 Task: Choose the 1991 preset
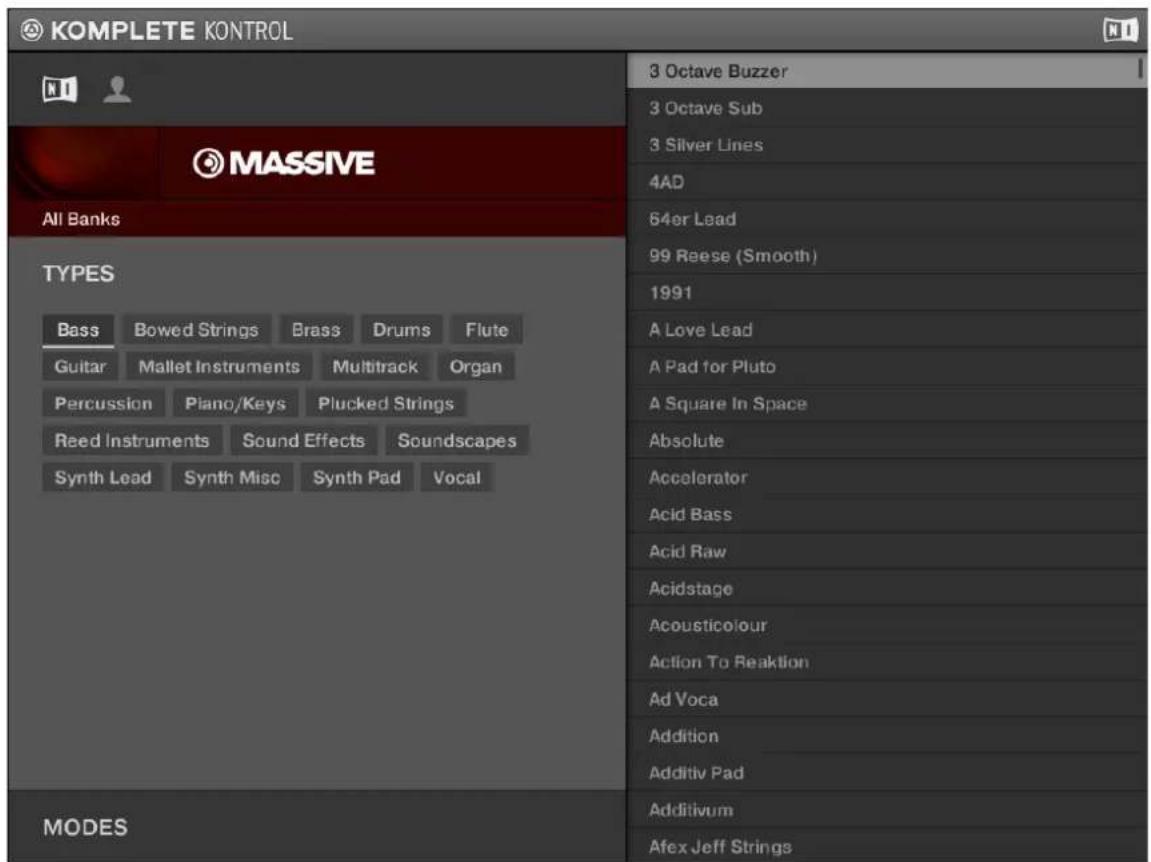pyautogui.click(x=887, y=293)
